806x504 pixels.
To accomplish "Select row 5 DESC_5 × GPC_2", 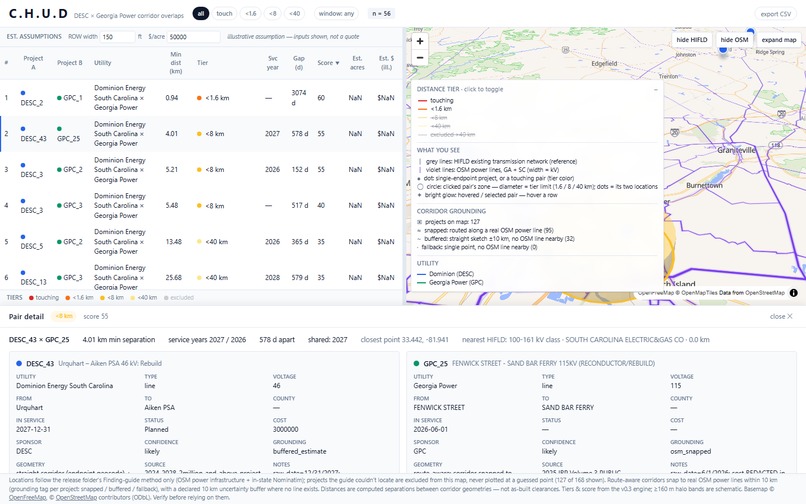I will 201,242.
